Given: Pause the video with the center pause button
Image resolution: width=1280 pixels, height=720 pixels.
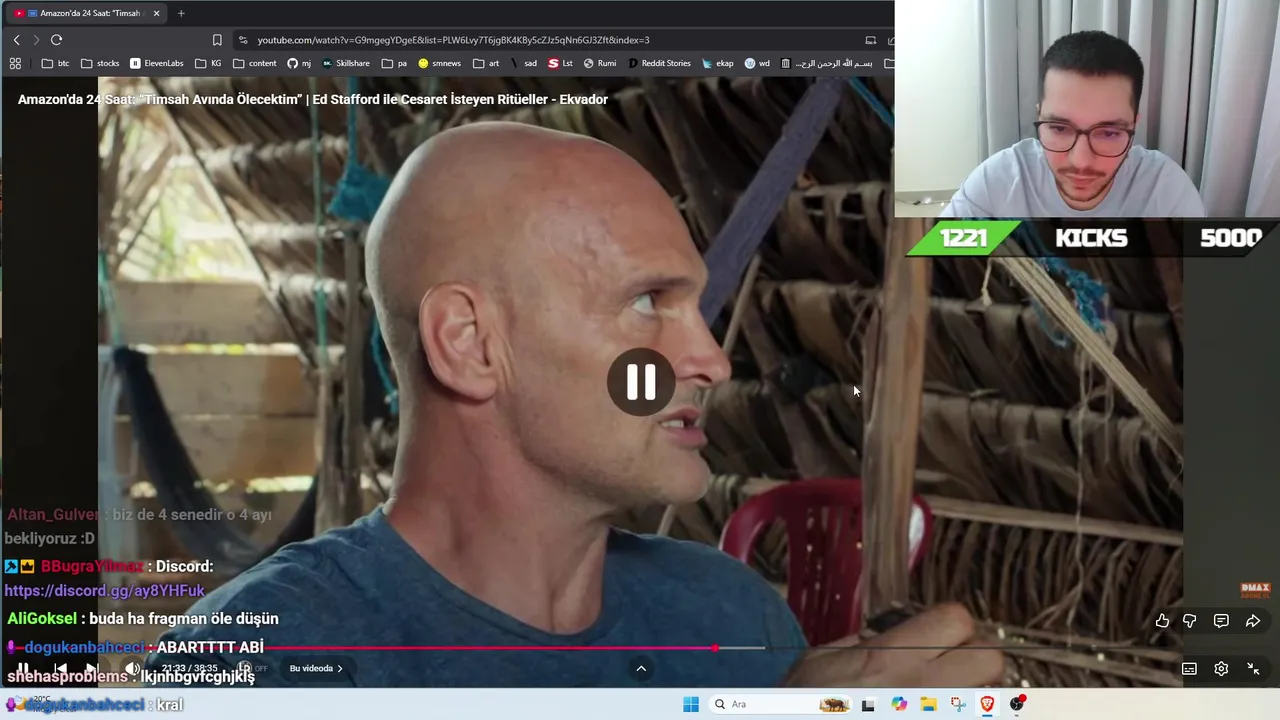Looking at the screenshot, I should [640, 382].
